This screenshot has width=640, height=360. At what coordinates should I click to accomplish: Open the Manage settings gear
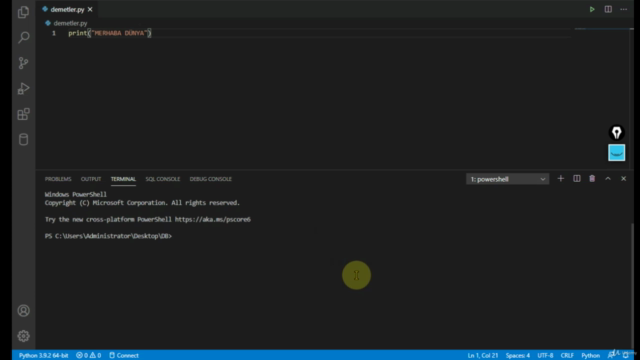coord(23,336)
